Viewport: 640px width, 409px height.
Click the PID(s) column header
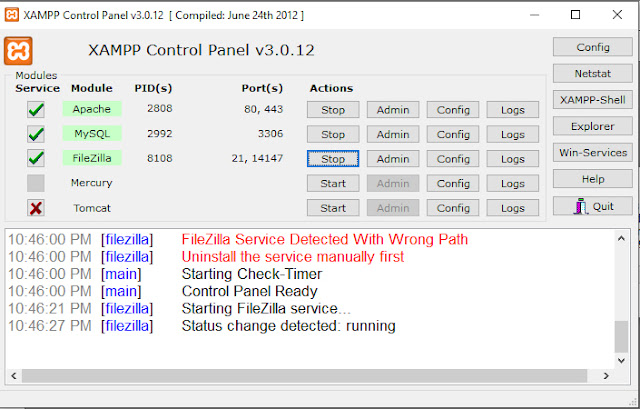coord(153,88)
